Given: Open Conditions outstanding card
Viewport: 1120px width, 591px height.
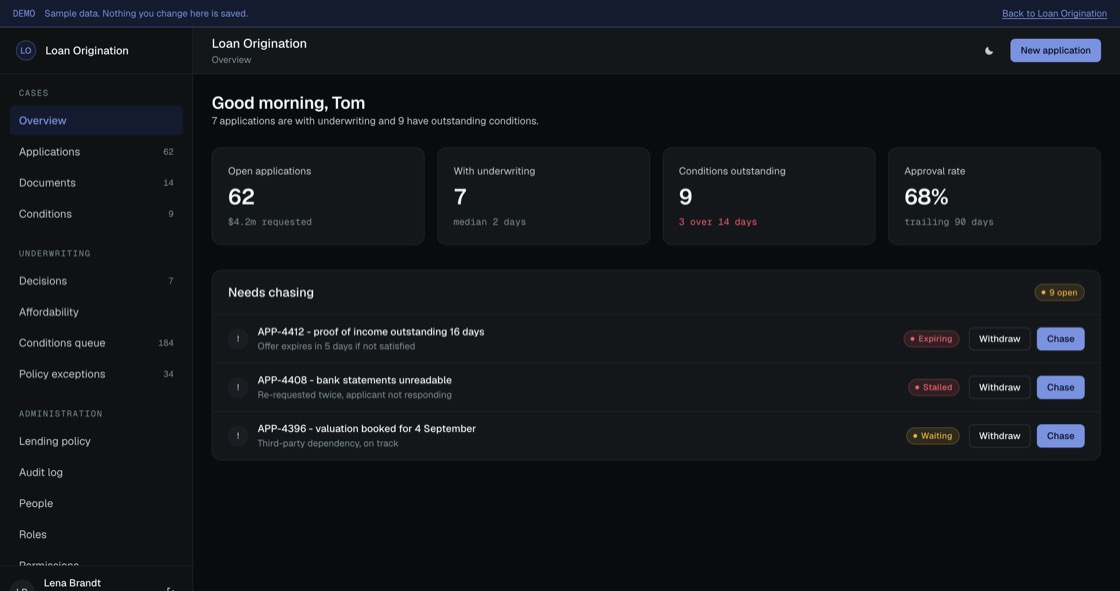Looking at the screenshot, I should tap(769, 197).
